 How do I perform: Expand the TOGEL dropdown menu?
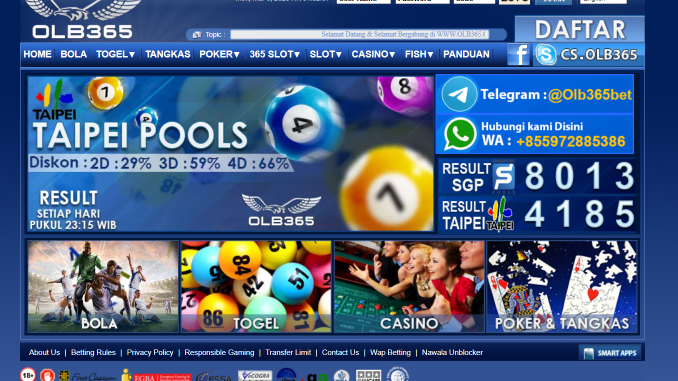point(115,54)
